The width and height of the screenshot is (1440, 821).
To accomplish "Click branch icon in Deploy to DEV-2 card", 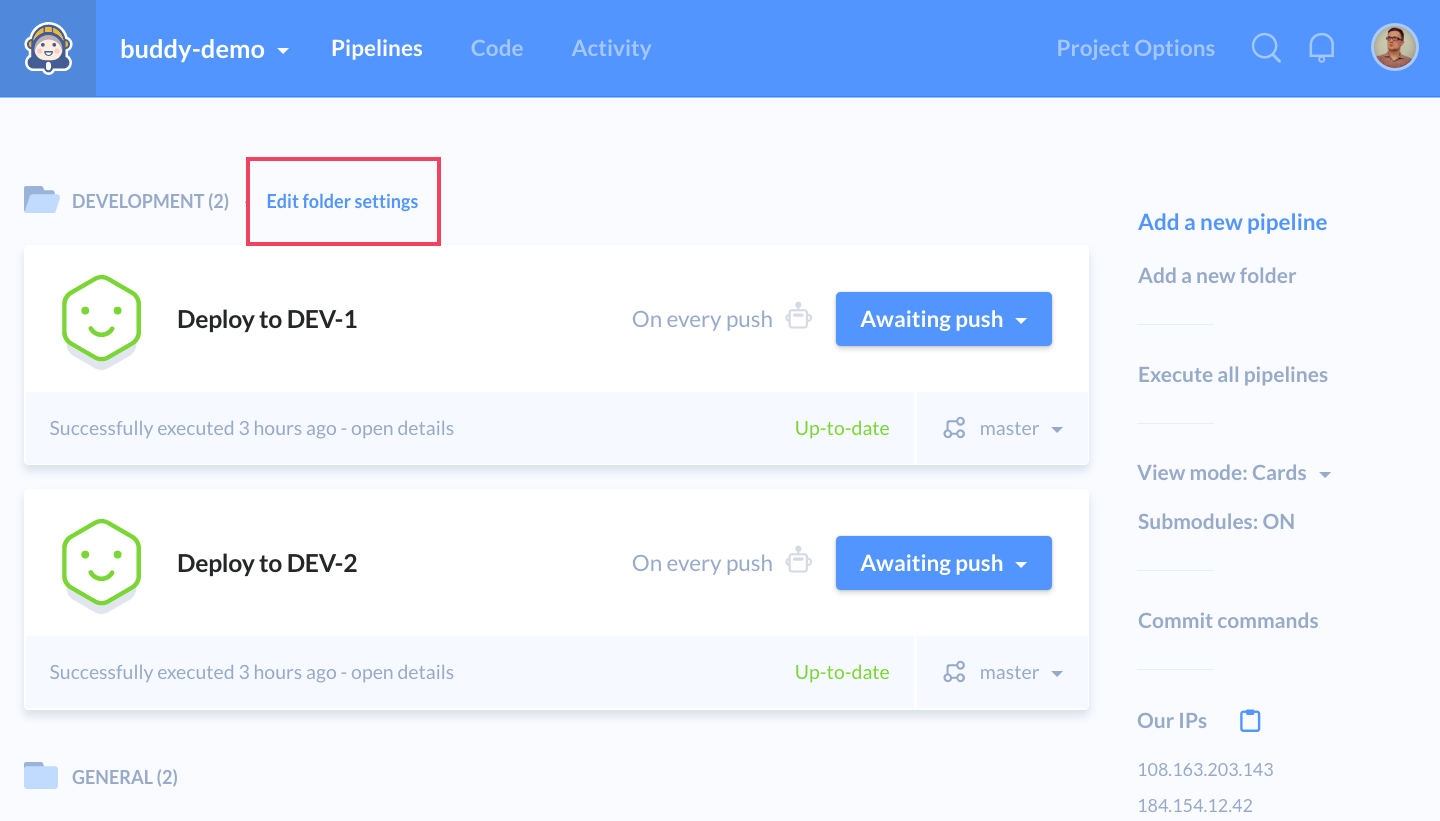I will pyautogui.click(x=954, y=672).
